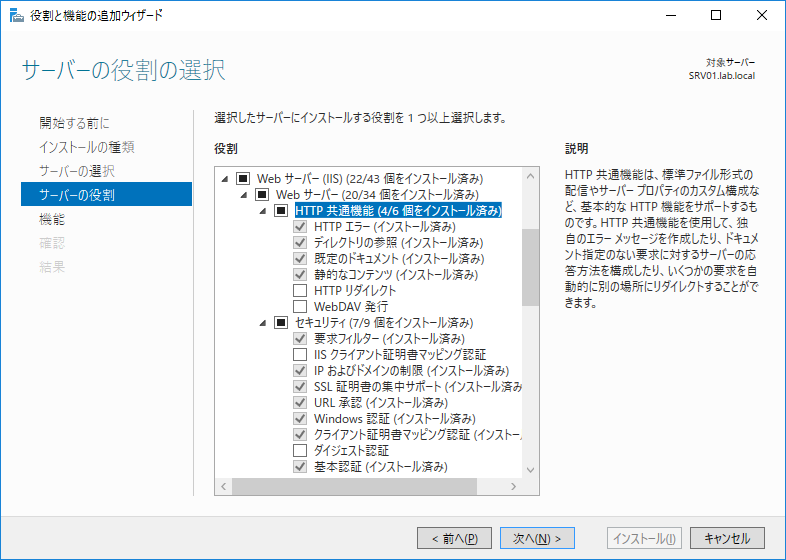Click the 基本認証 checkbox
Viewport: 786px width, 560px height.
tap(300, 466)
